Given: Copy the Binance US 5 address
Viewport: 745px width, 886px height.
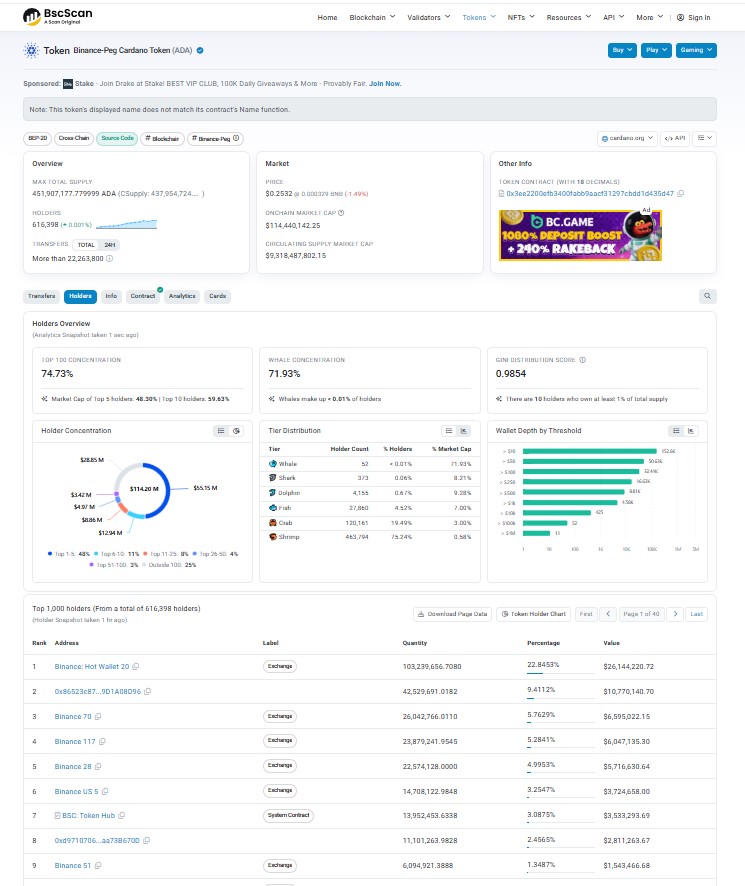Looking at the screenshot, I should tap(105, 792).
